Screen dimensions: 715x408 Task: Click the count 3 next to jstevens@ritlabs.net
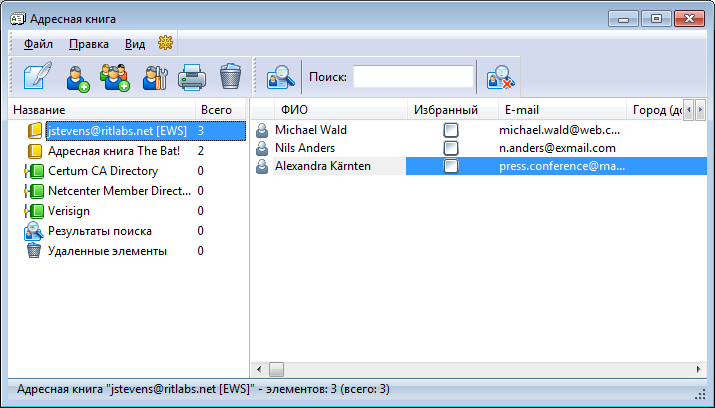click(201, 131)
